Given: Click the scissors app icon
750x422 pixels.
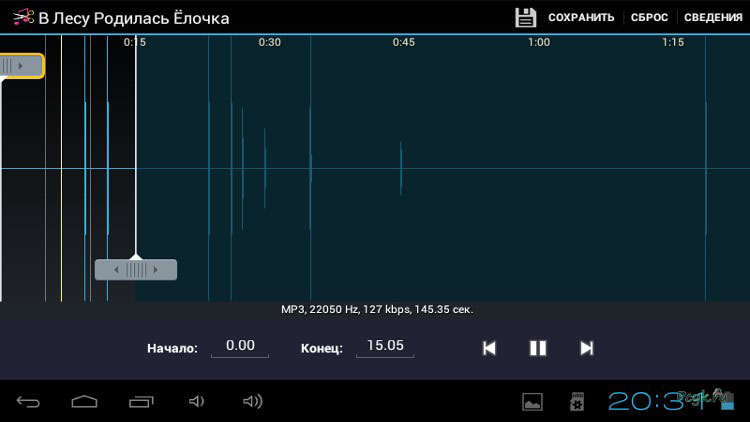Looking at the screenshot, I should click(x=20, y=18).
